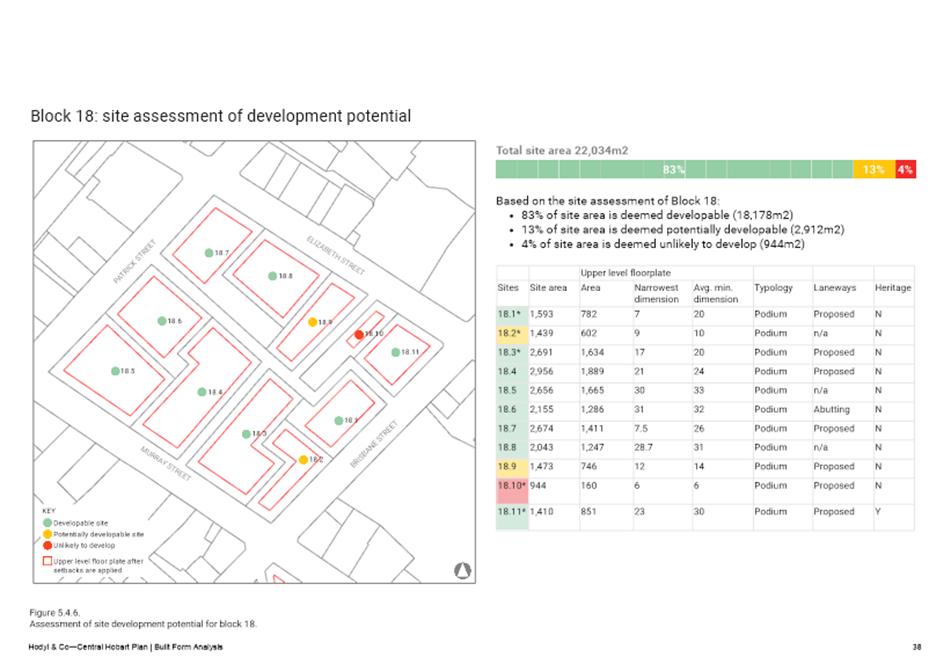
Task: Click the green marker for site 18.1
Action: coord(339,420)
